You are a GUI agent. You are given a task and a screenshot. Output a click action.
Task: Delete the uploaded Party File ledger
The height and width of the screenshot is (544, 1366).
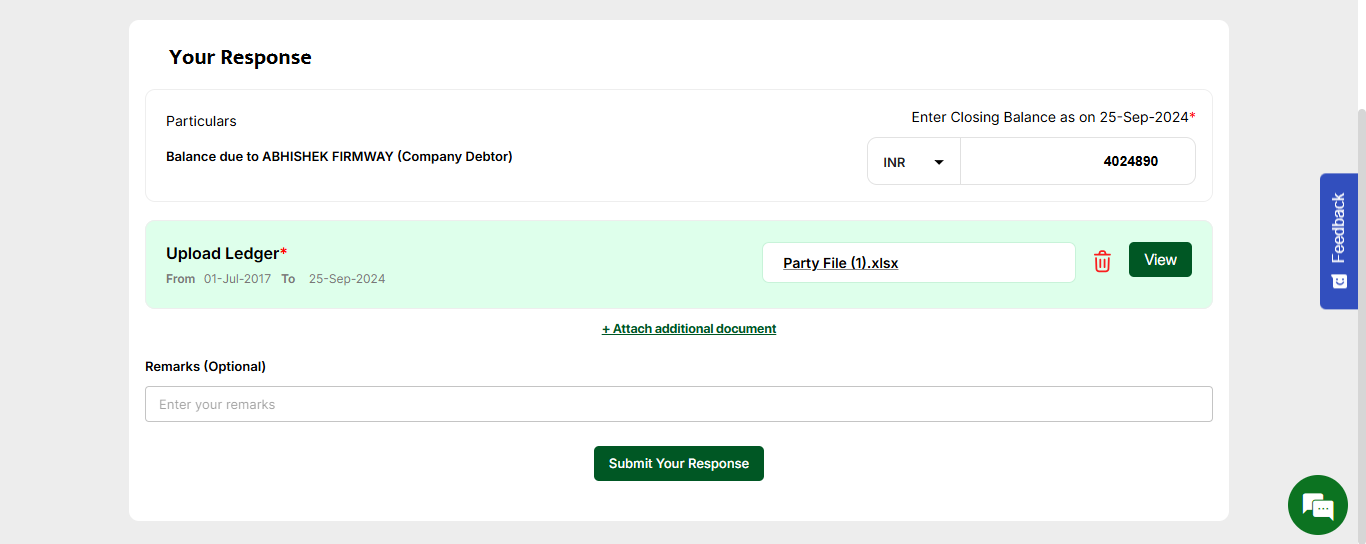(x=1102, y=261)
